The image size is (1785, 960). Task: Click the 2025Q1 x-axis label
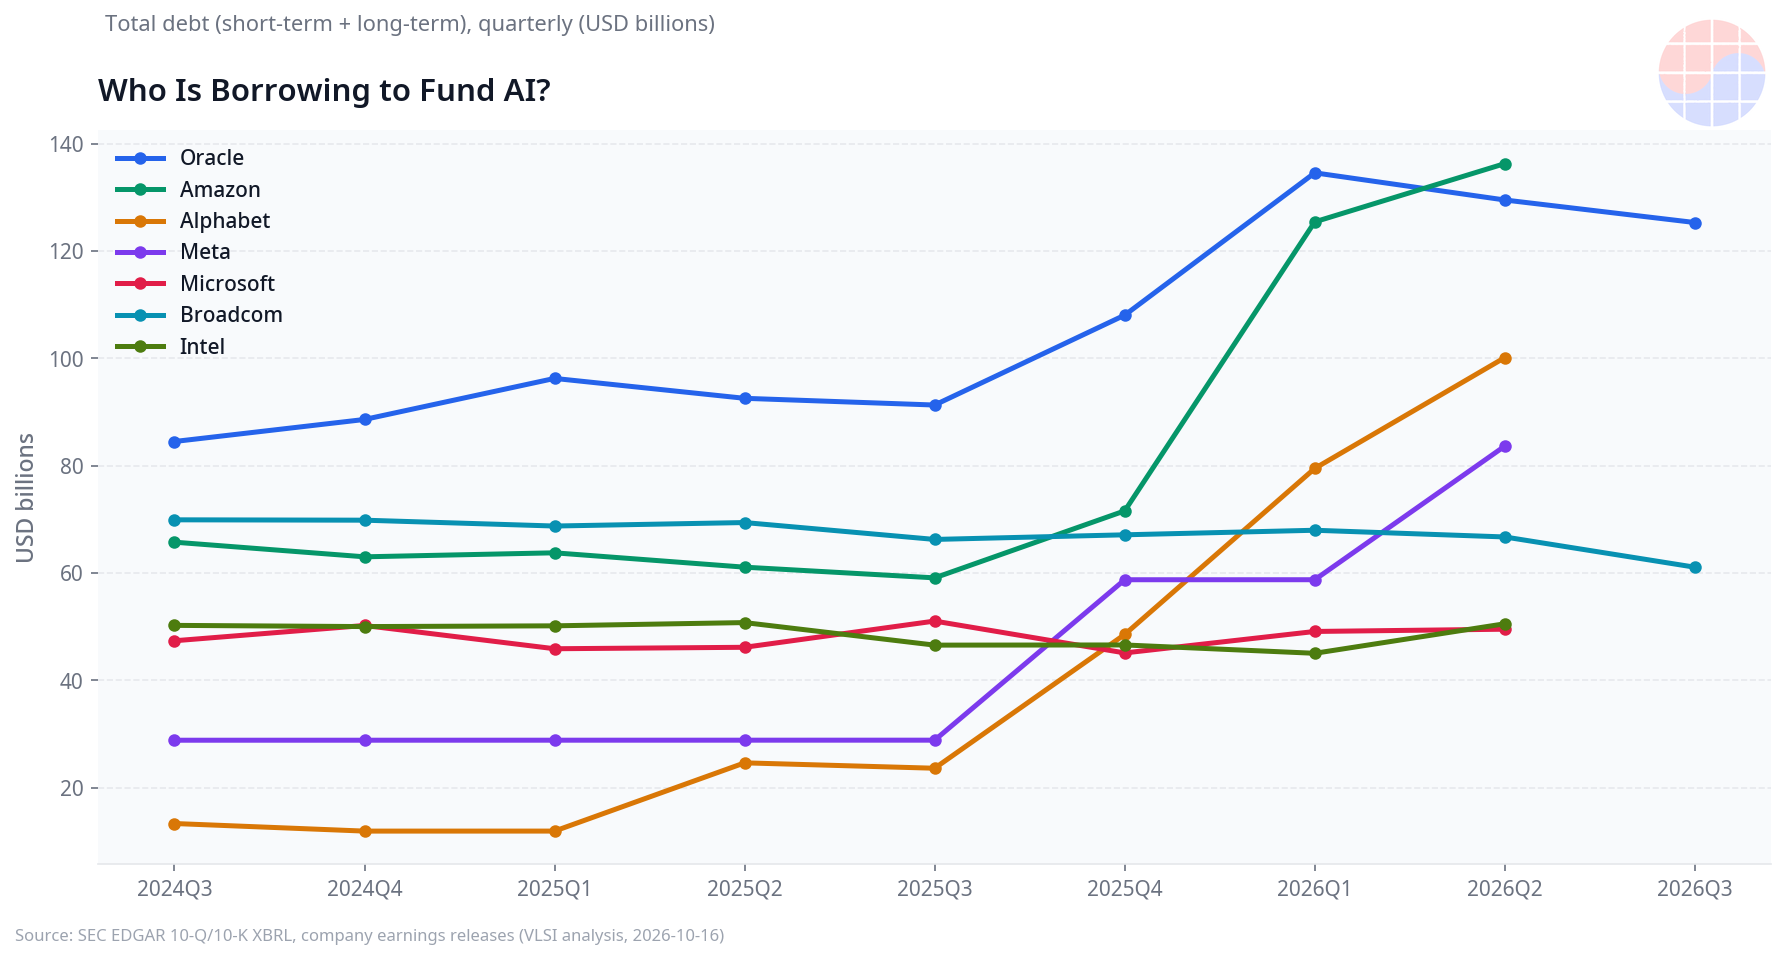tap(555, 889)
